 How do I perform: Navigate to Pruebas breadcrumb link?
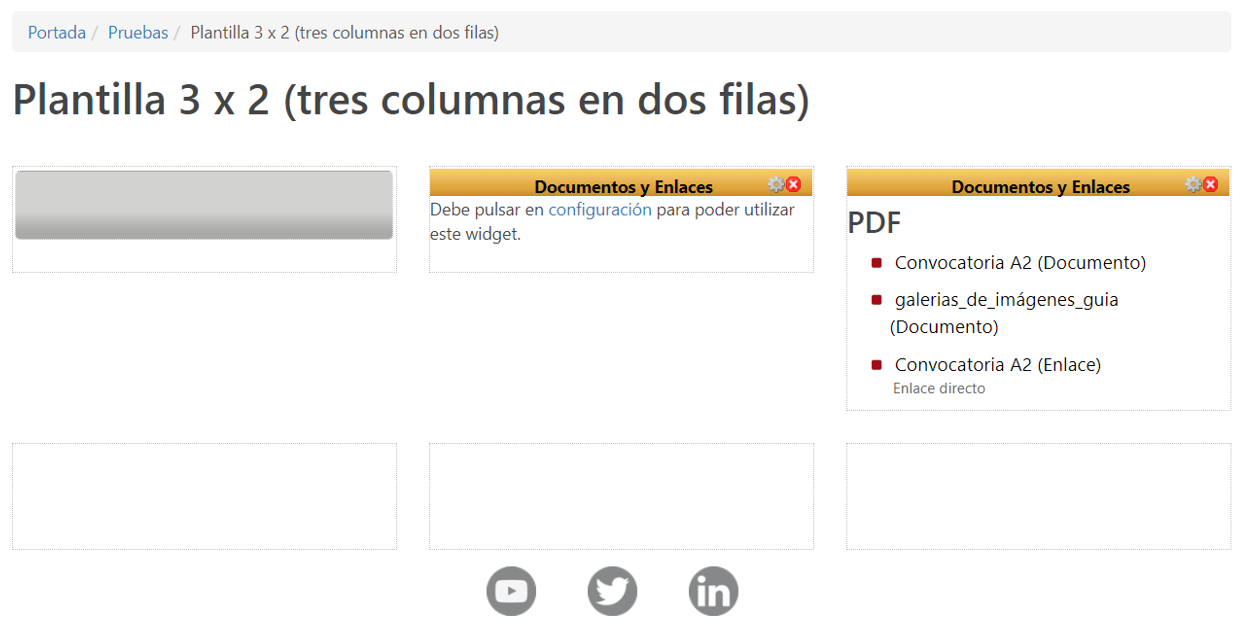pyautogui.click(x=138, y=32)
